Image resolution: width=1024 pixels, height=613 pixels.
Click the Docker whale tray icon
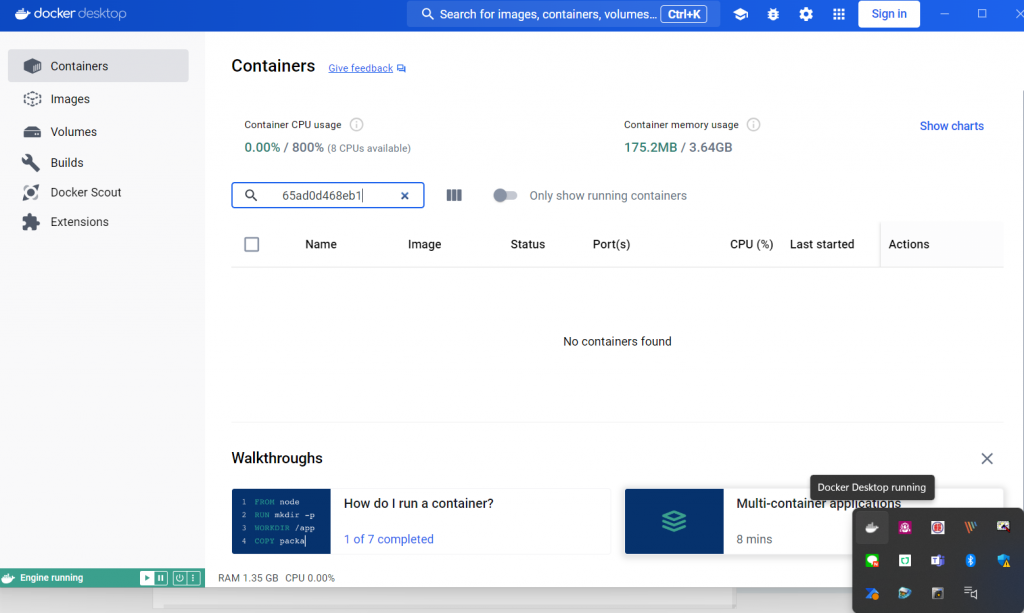[872, 527]
